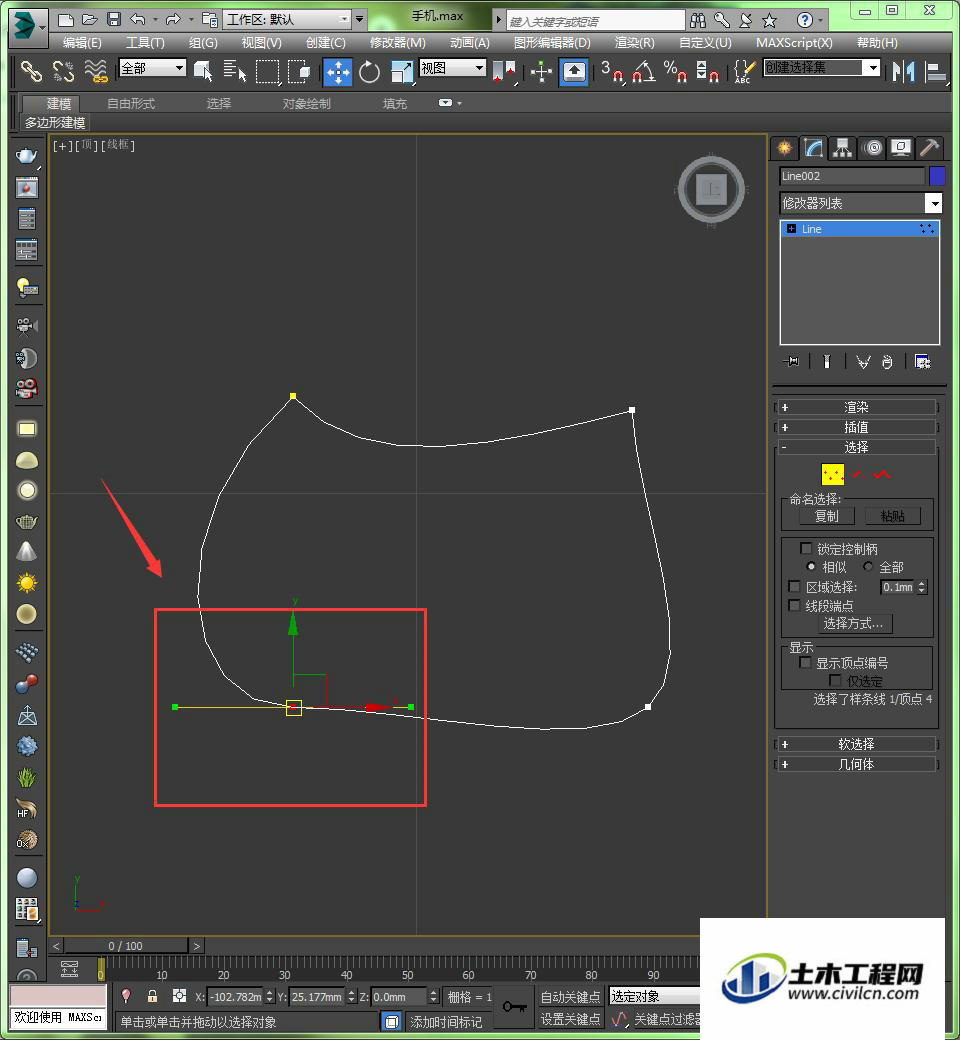Viewport: 960px width, 1040px height.
Task: Select the Select and Scale tool
Action: tap(402, 72)
